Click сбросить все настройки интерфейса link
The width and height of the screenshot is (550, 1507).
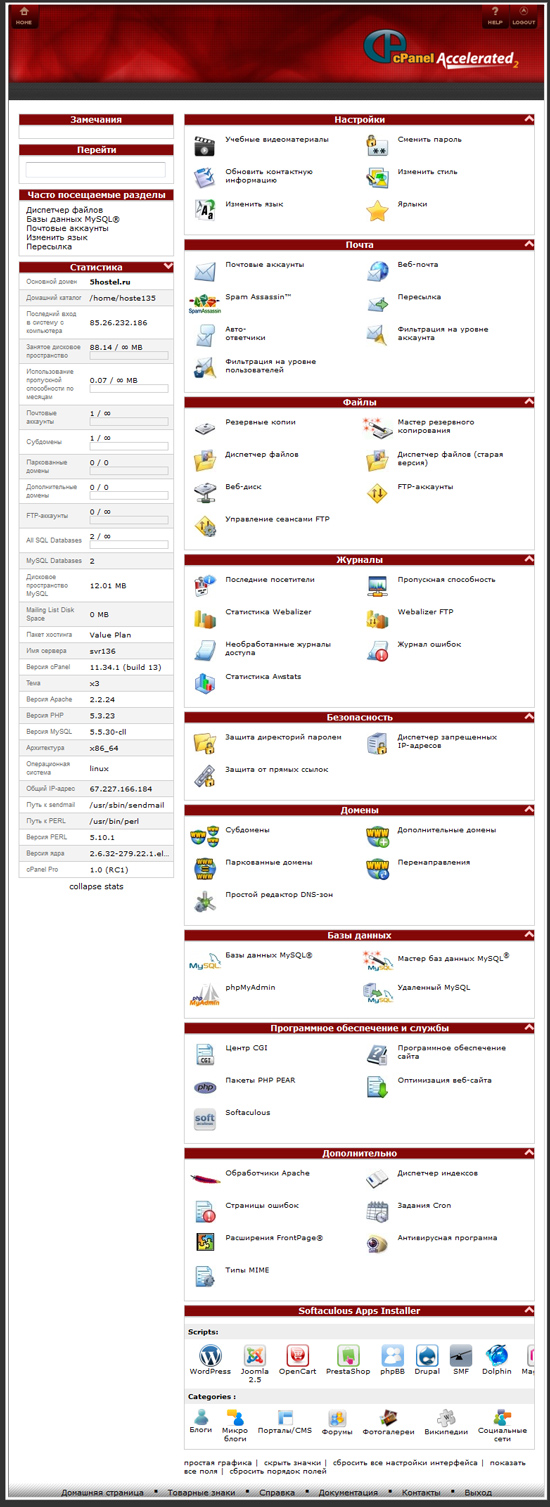[x=405, y=1462]
